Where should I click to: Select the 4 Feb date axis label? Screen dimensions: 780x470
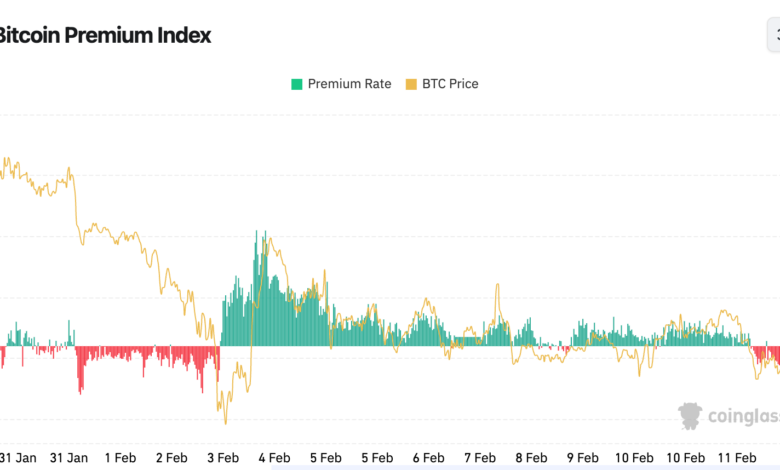click(x=274, y=457)
